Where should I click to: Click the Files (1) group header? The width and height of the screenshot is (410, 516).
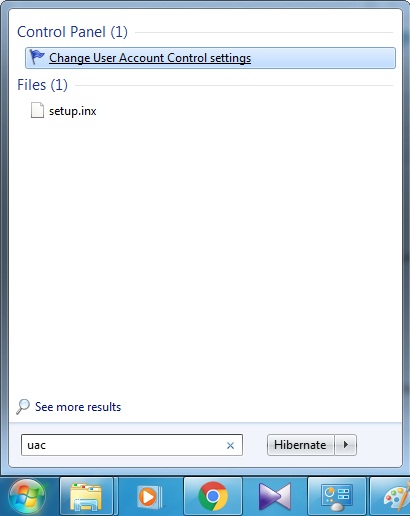pyautogui.click(x=42, y=85)
